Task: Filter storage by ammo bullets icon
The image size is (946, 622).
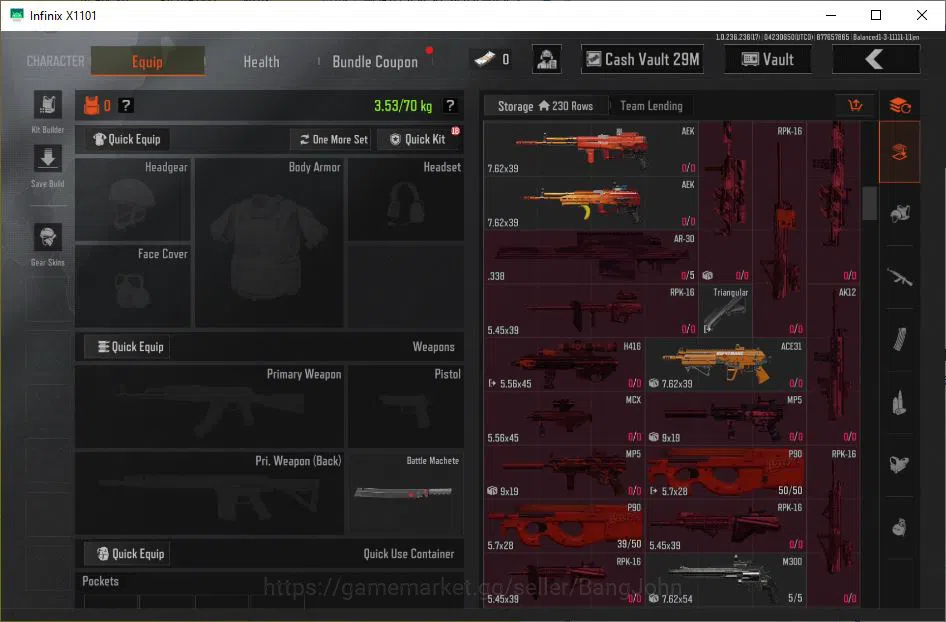Action: point(900,402)
